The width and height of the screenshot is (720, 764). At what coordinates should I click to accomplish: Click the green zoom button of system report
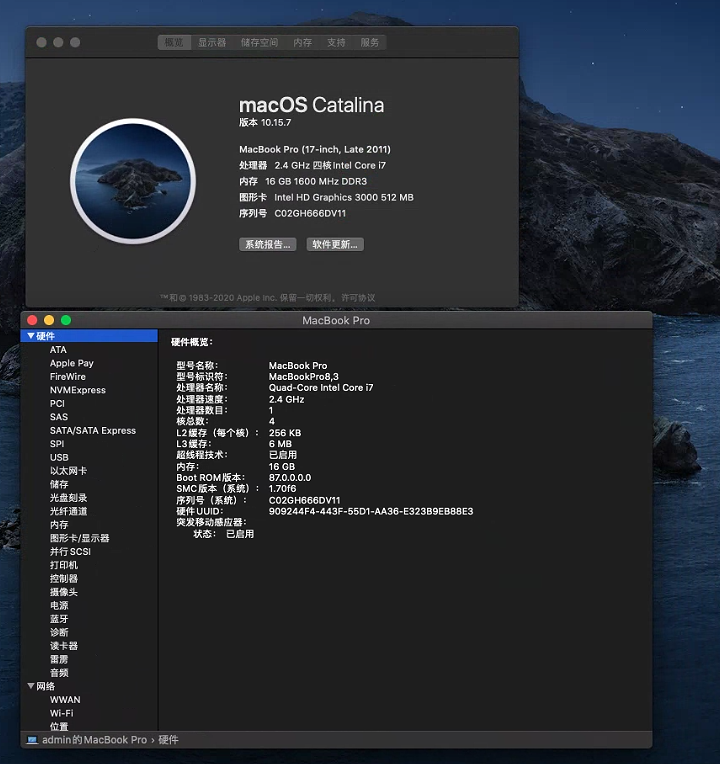point(66,320)
